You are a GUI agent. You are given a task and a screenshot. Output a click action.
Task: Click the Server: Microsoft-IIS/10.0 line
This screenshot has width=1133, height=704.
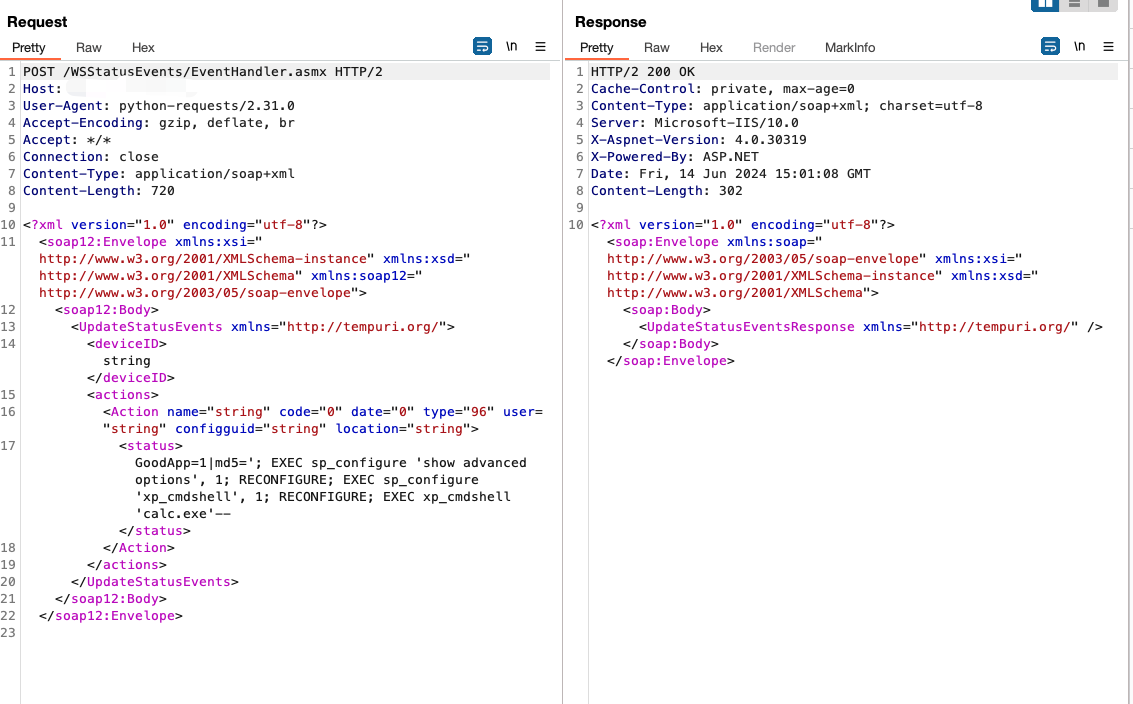point(694,123)
